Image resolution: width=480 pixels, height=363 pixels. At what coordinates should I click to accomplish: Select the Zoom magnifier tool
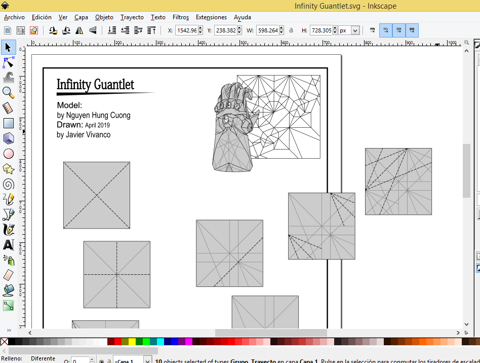(8, 93)
